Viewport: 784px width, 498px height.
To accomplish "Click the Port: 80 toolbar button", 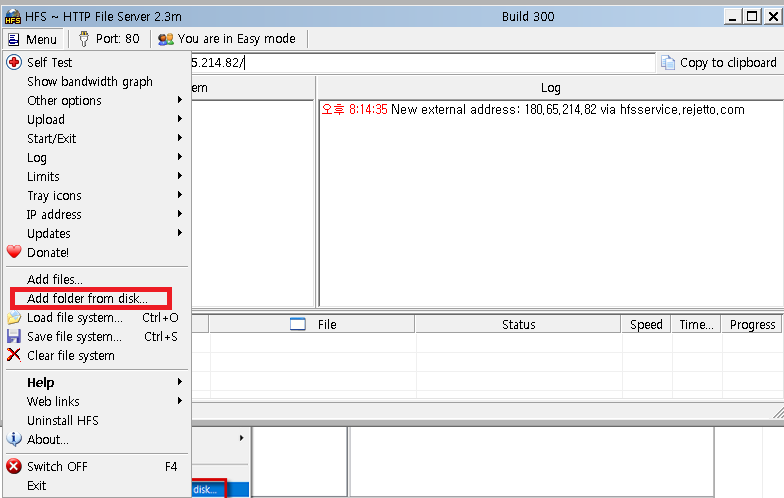I will 110,38.
